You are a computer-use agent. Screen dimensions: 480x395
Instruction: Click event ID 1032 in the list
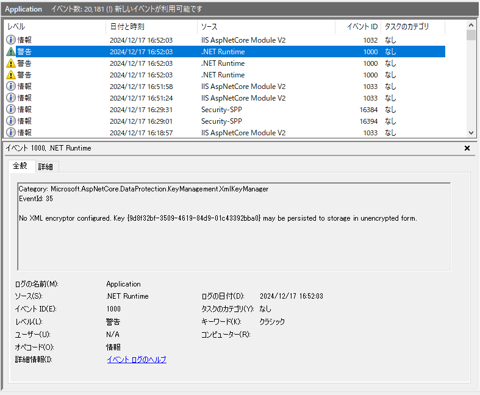tap(370, 40)
